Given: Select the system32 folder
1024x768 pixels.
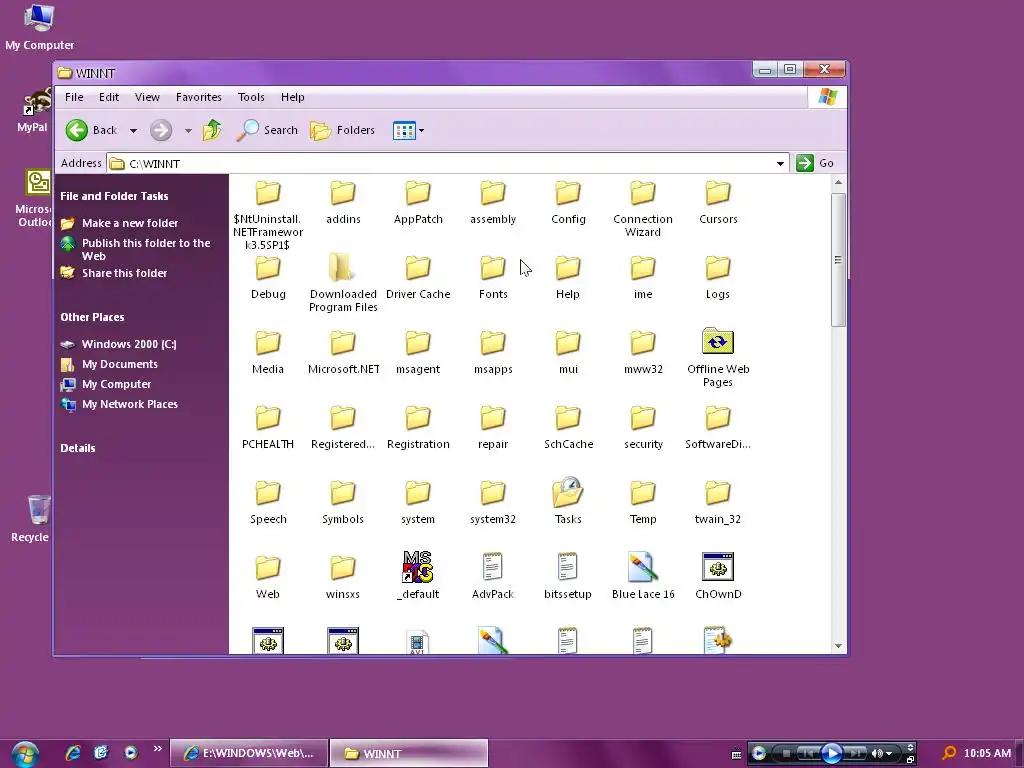Looking at the screenshot, I should tap(492, 502).
